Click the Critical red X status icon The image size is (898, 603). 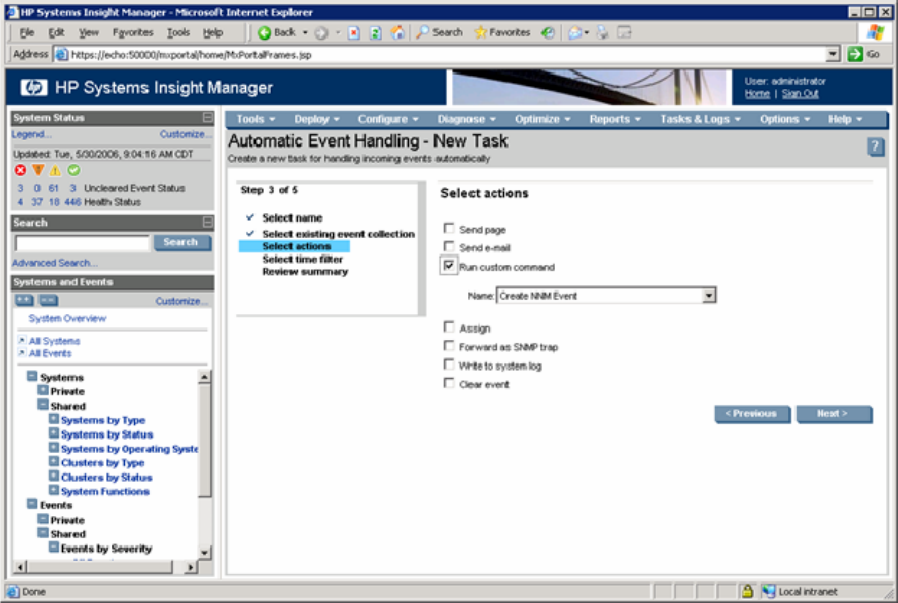pyautogui.click(x=20, y=170)
